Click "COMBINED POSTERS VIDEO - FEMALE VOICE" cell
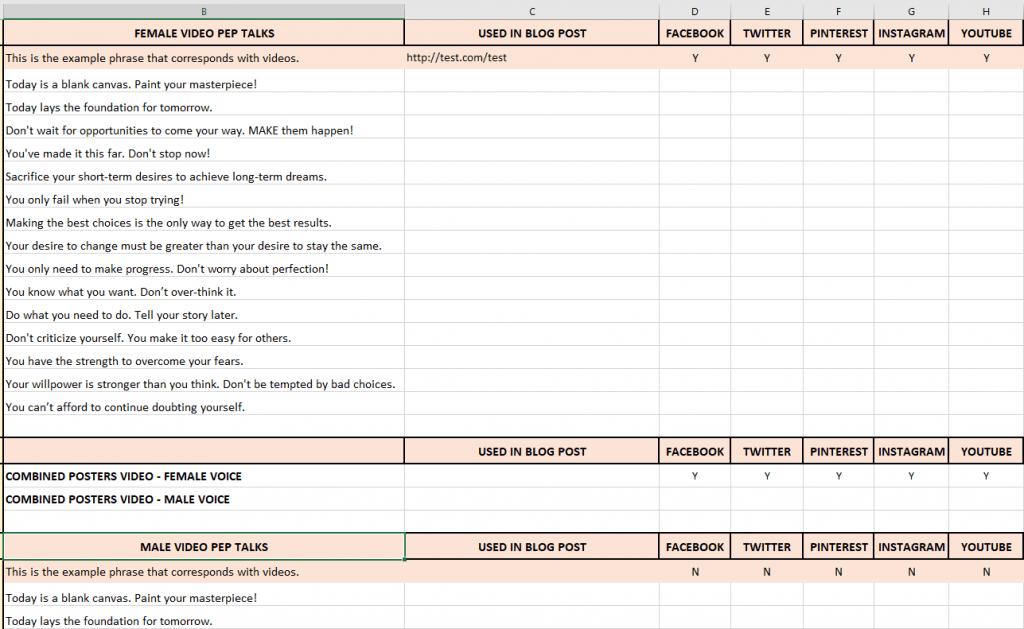 coord(124,476)
